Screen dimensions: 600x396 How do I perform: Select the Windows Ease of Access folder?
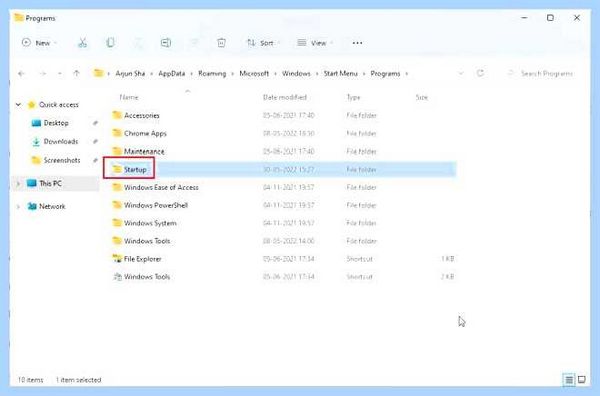[x=283, y=187]
